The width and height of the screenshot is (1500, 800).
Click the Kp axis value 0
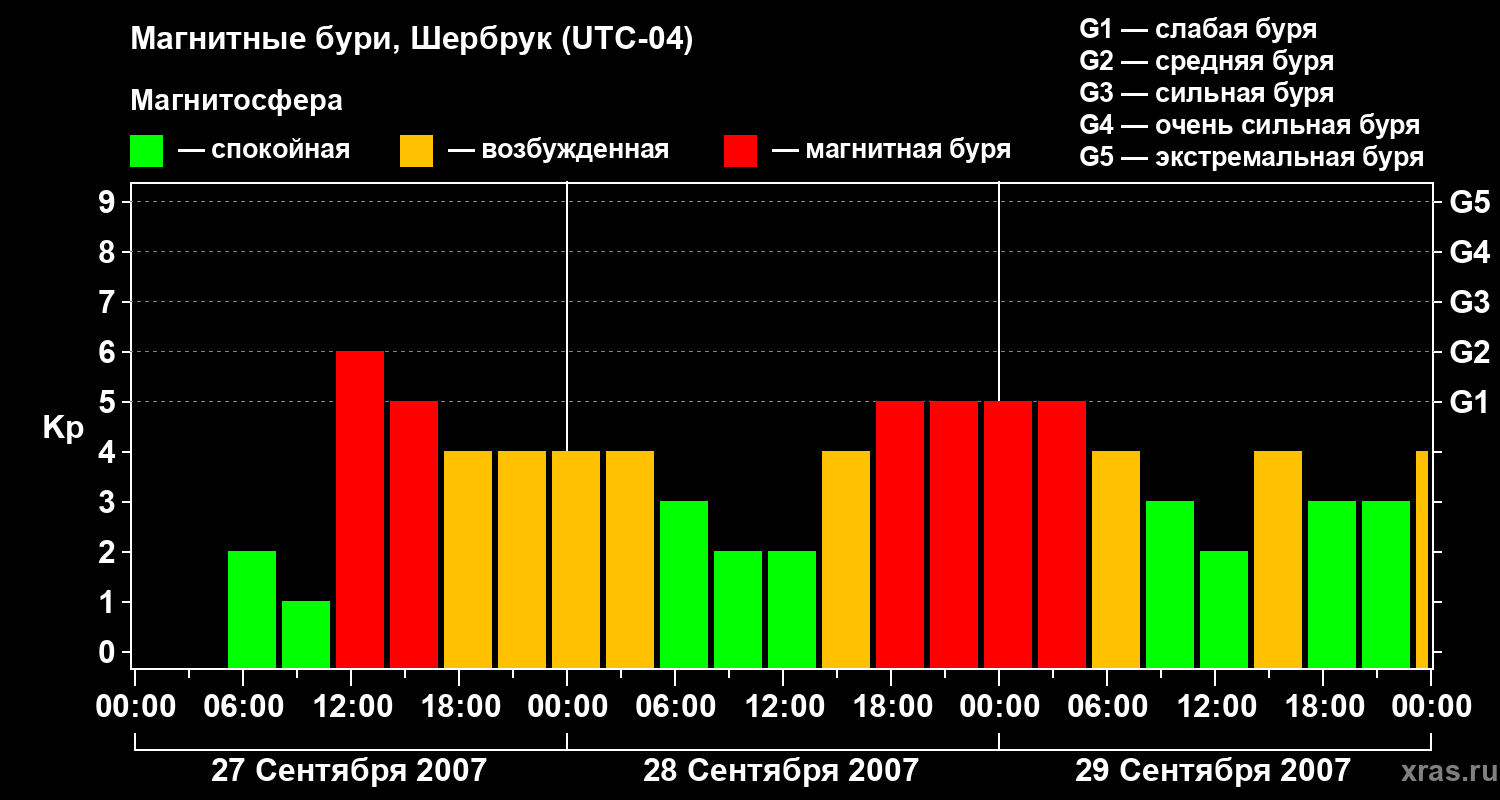(x=109, y=652)
